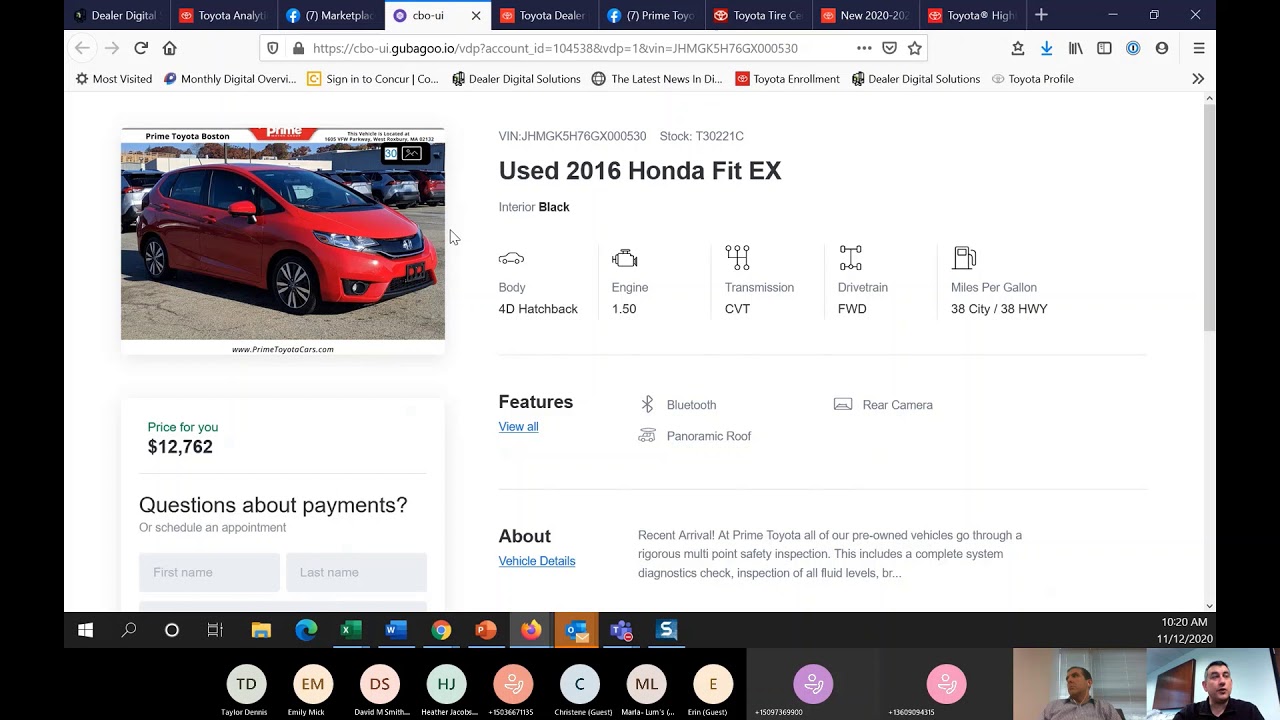Click the Rear Camera feature icon
The width and height of the screenshot is (1280, 720).
point(843,404)
